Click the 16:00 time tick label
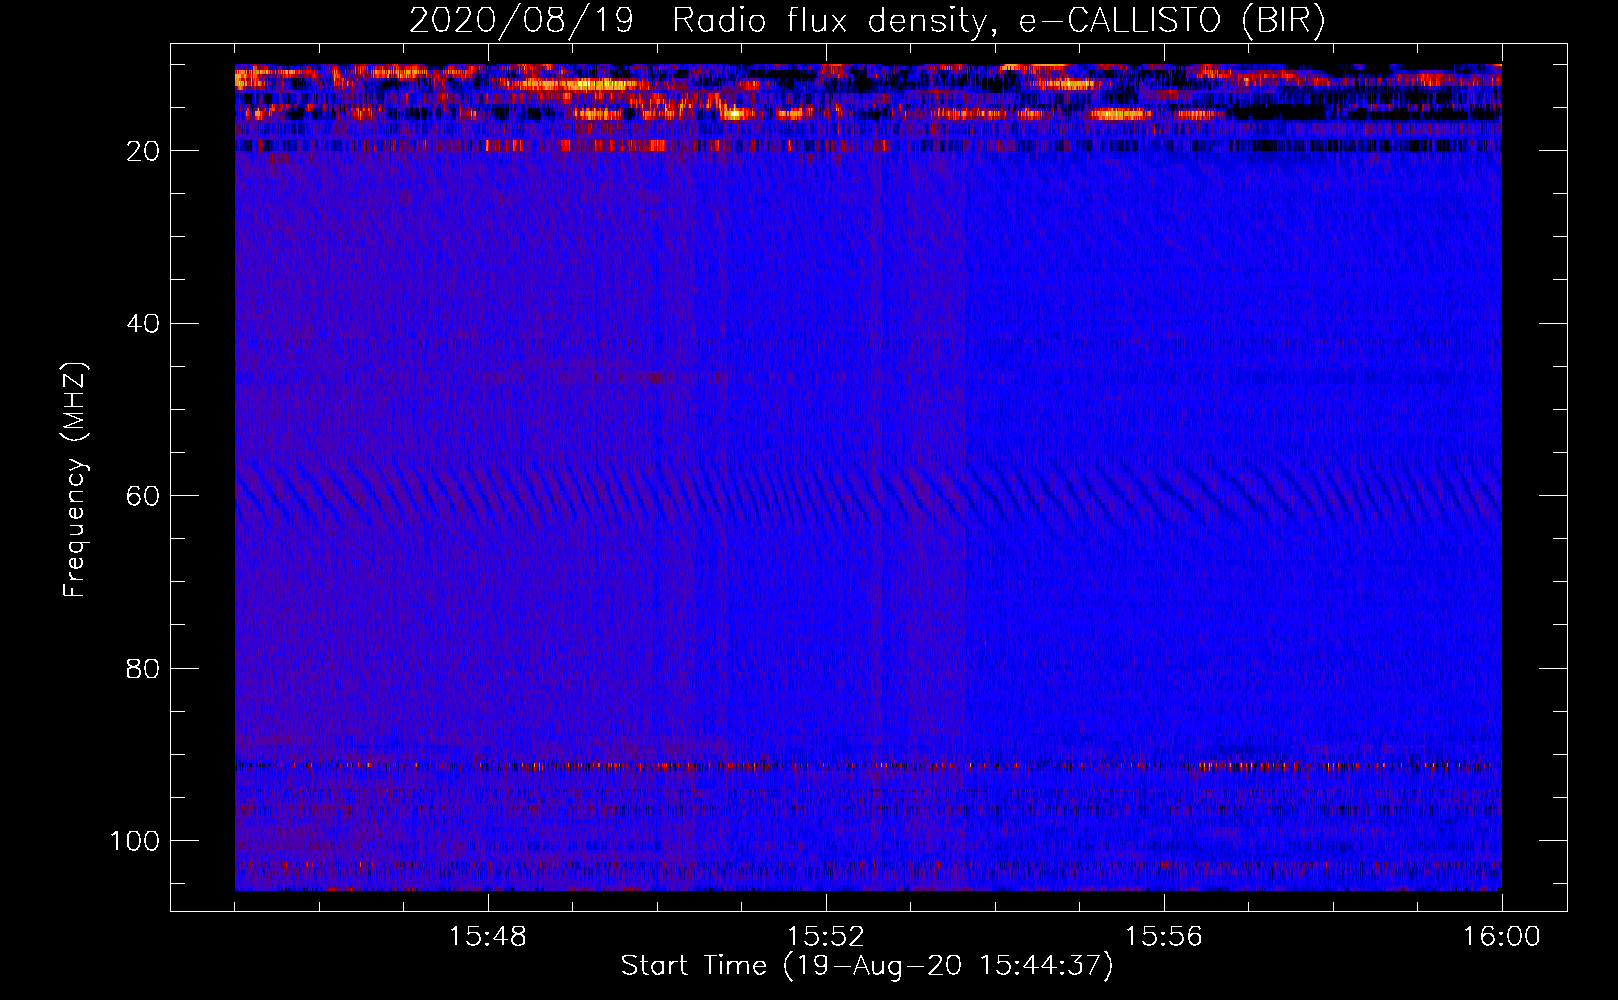 1502,937
